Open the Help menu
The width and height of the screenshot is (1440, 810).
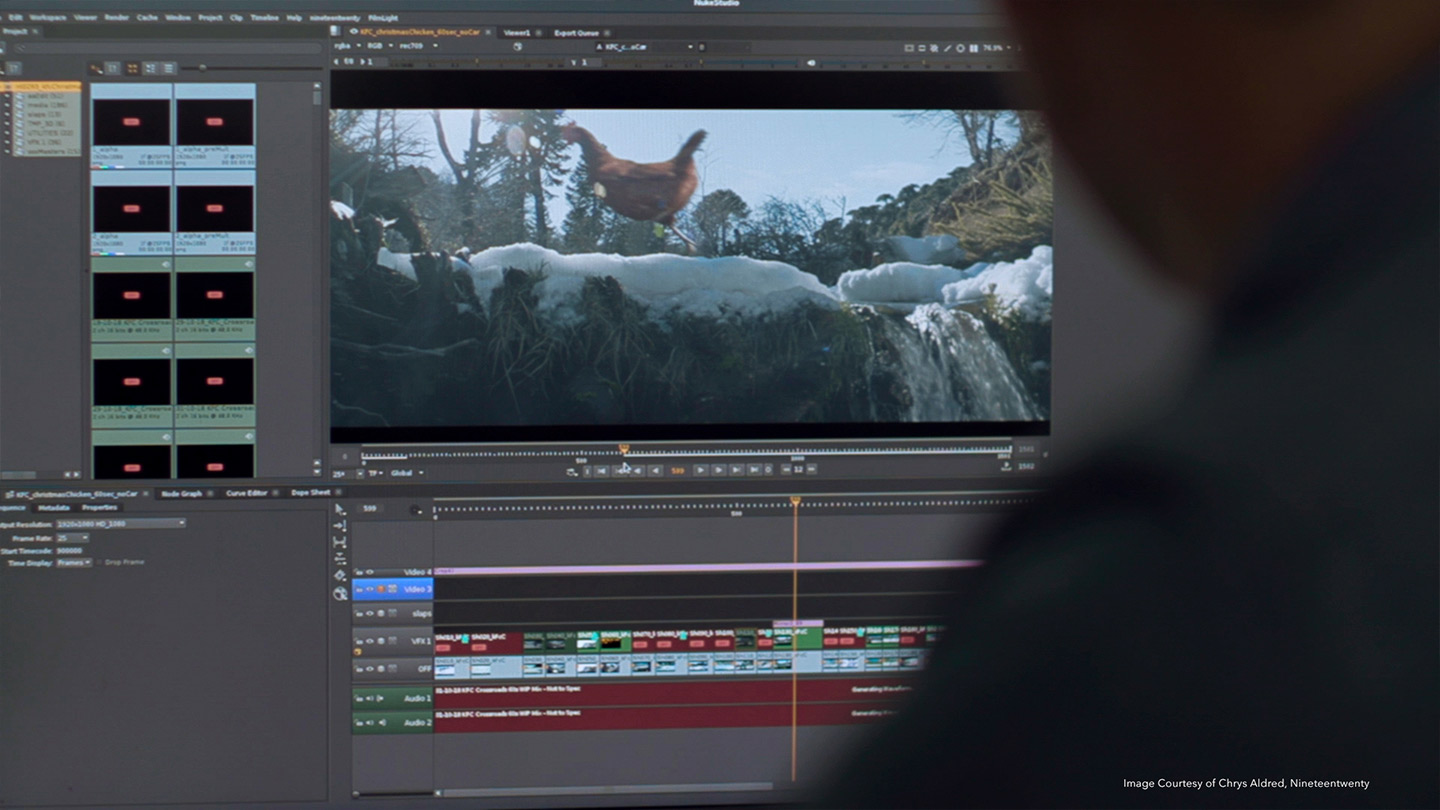point(294,17)
